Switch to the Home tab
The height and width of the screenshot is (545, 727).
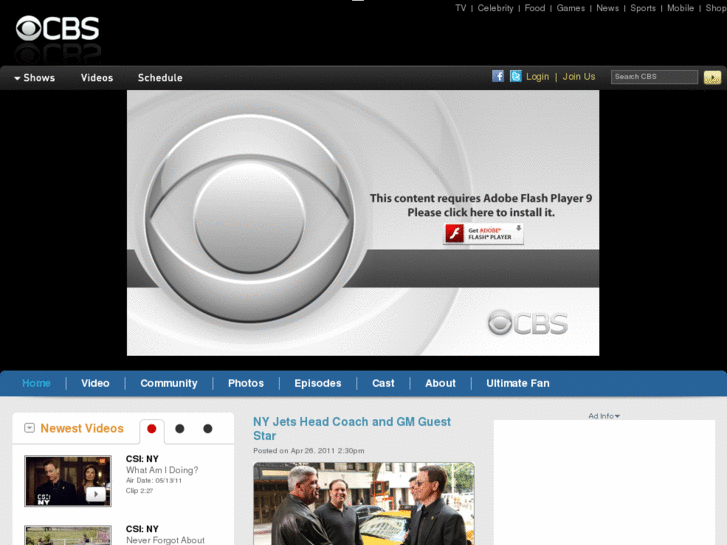point(36,383)
